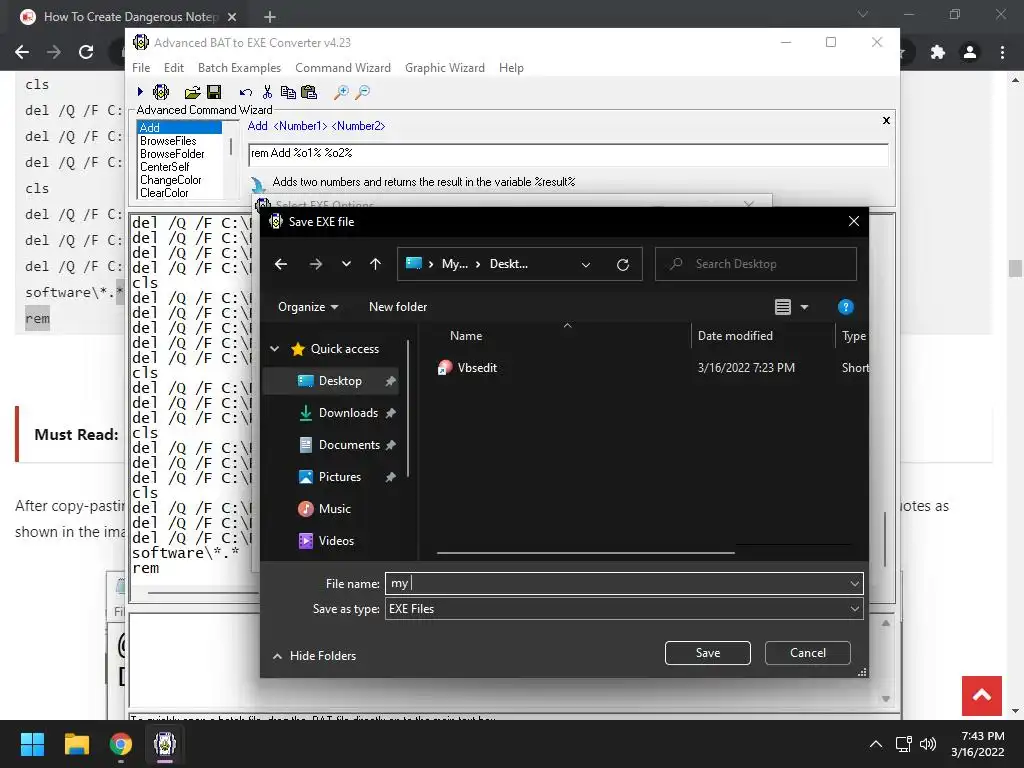Open the File menu
Screen dimensions: 1024x768
141,68
